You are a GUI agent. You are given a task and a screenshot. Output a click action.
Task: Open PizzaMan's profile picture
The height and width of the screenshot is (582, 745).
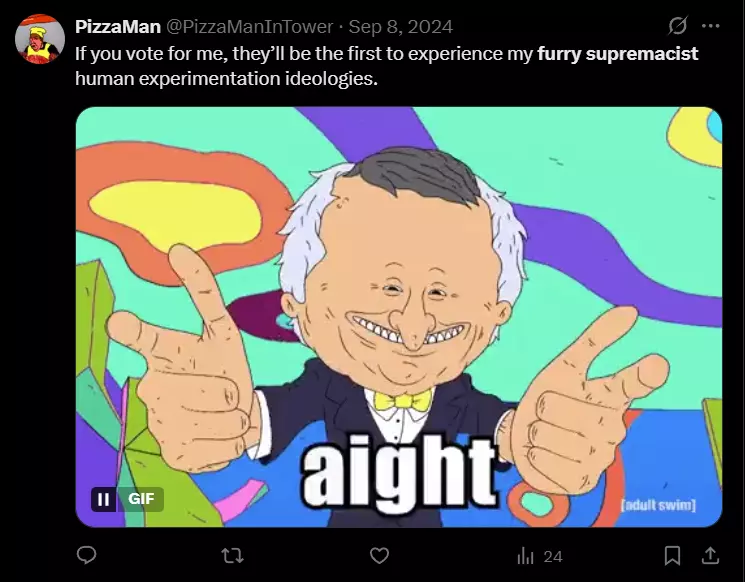40,39
